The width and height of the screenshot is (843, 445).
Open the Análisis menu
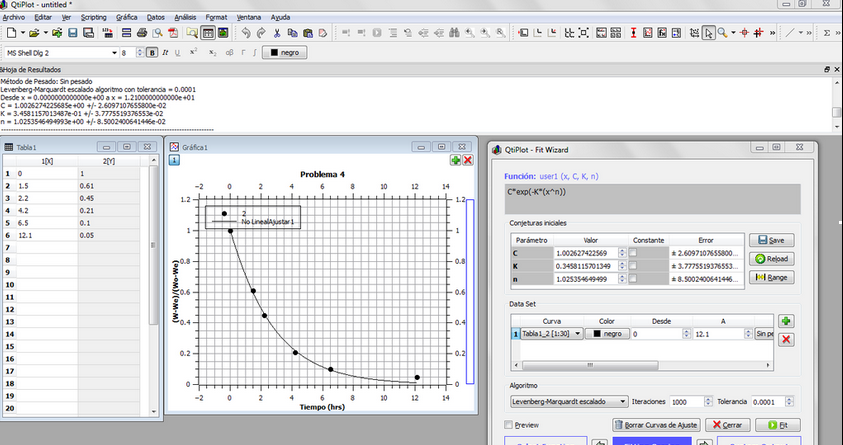point(185,17)
